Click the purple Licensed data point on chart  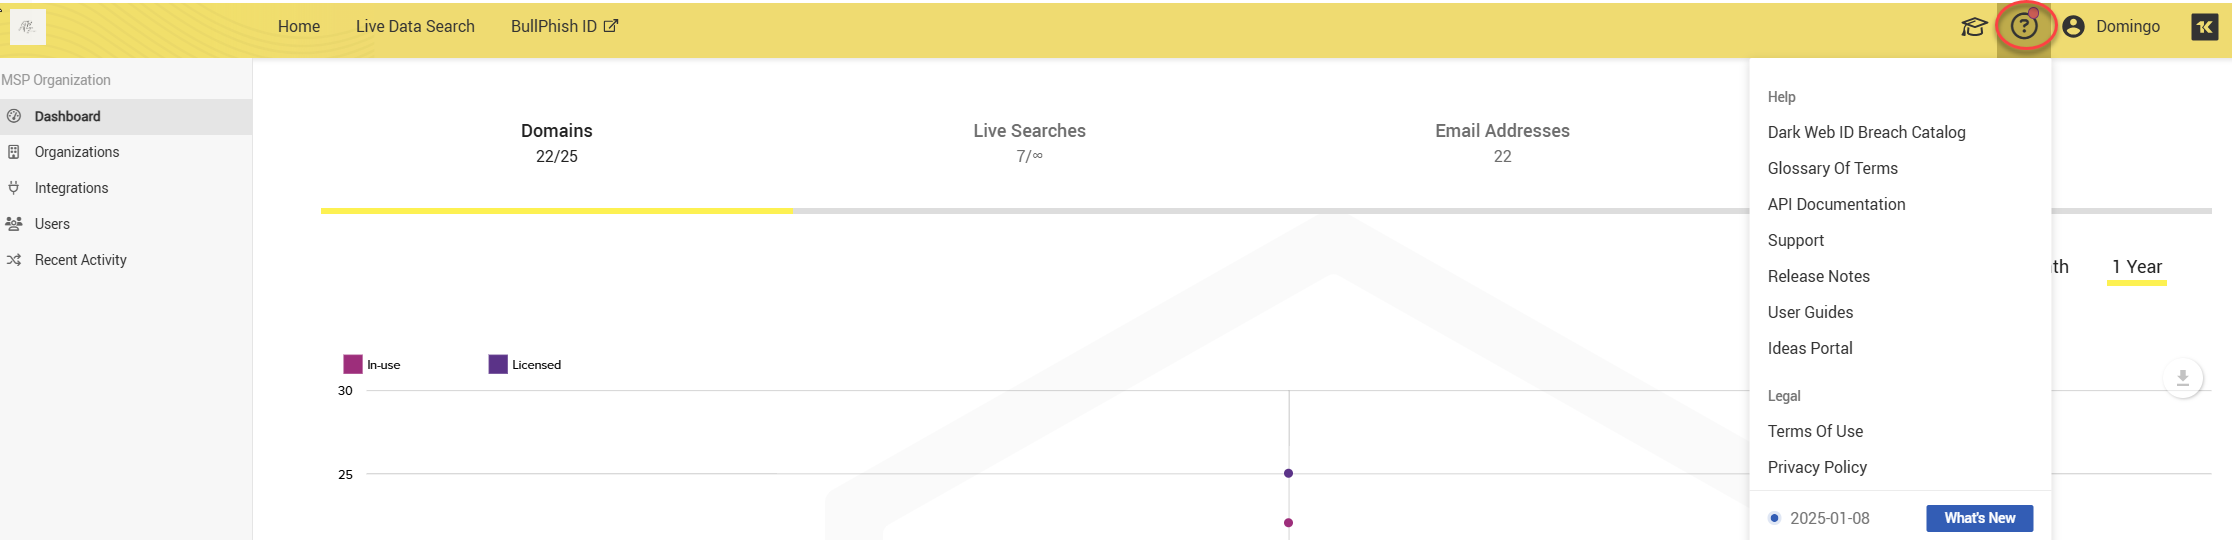1288,473
